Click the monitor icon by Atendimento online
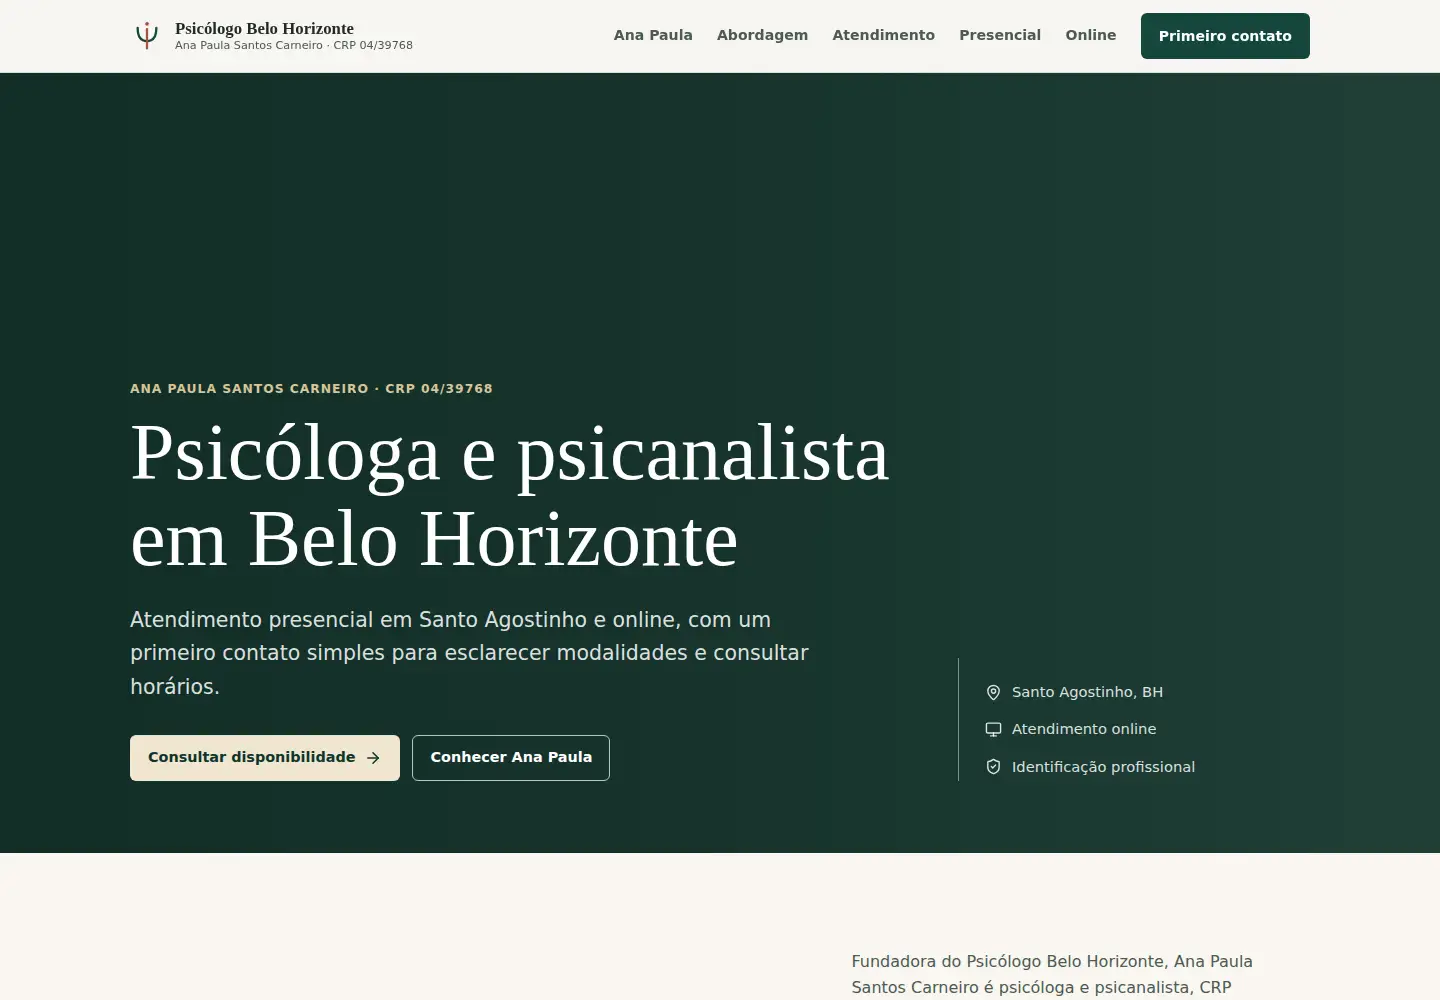Image resolution: width=1440 pixels, height=1000 pixels. [x=993, y=729]
